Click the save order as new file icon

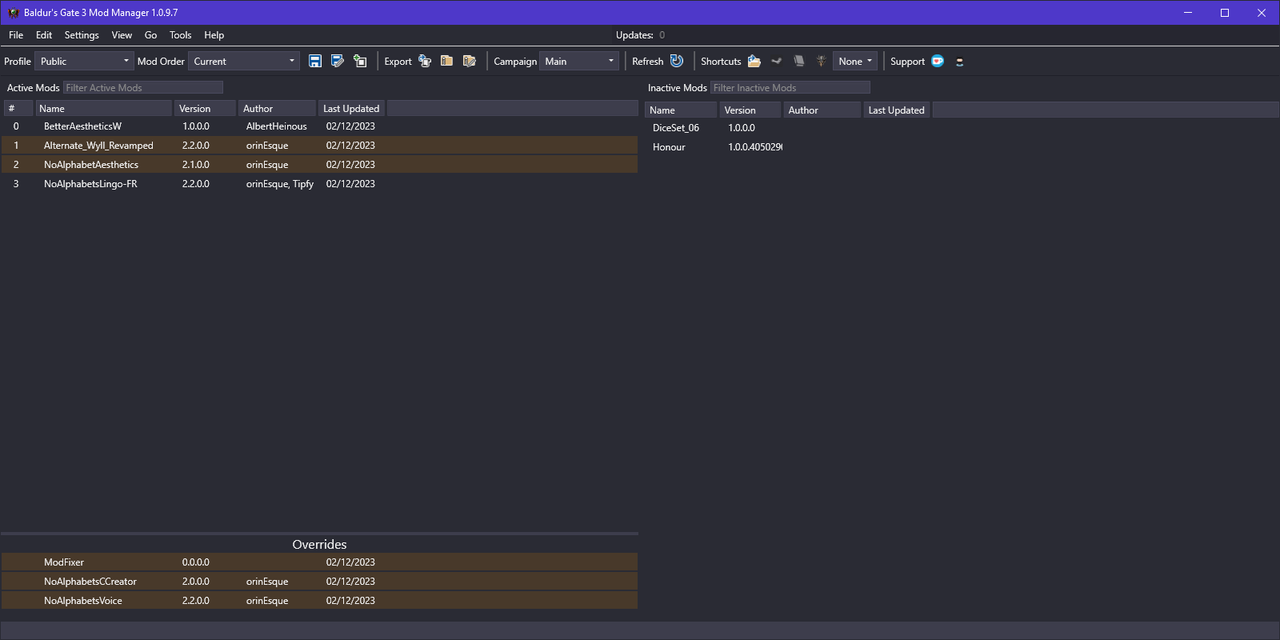(337, 61)
